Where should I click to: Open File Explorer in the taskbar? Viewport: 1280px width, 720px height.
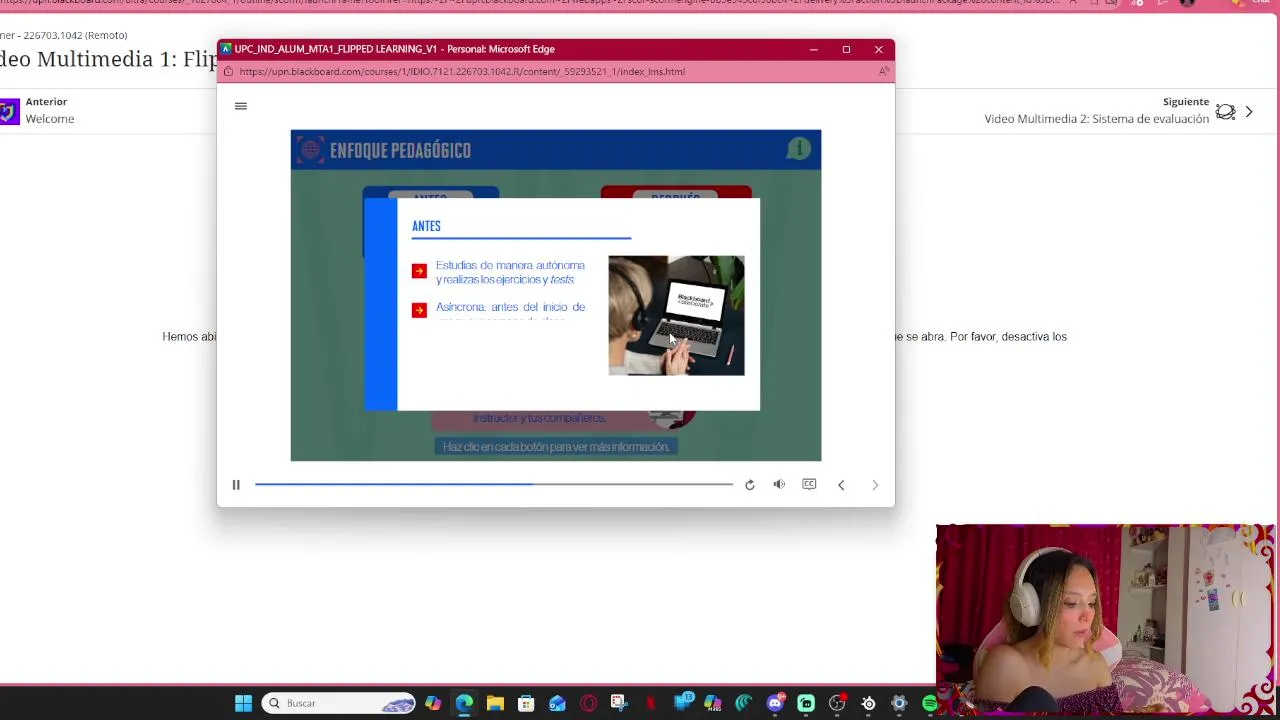495,703
